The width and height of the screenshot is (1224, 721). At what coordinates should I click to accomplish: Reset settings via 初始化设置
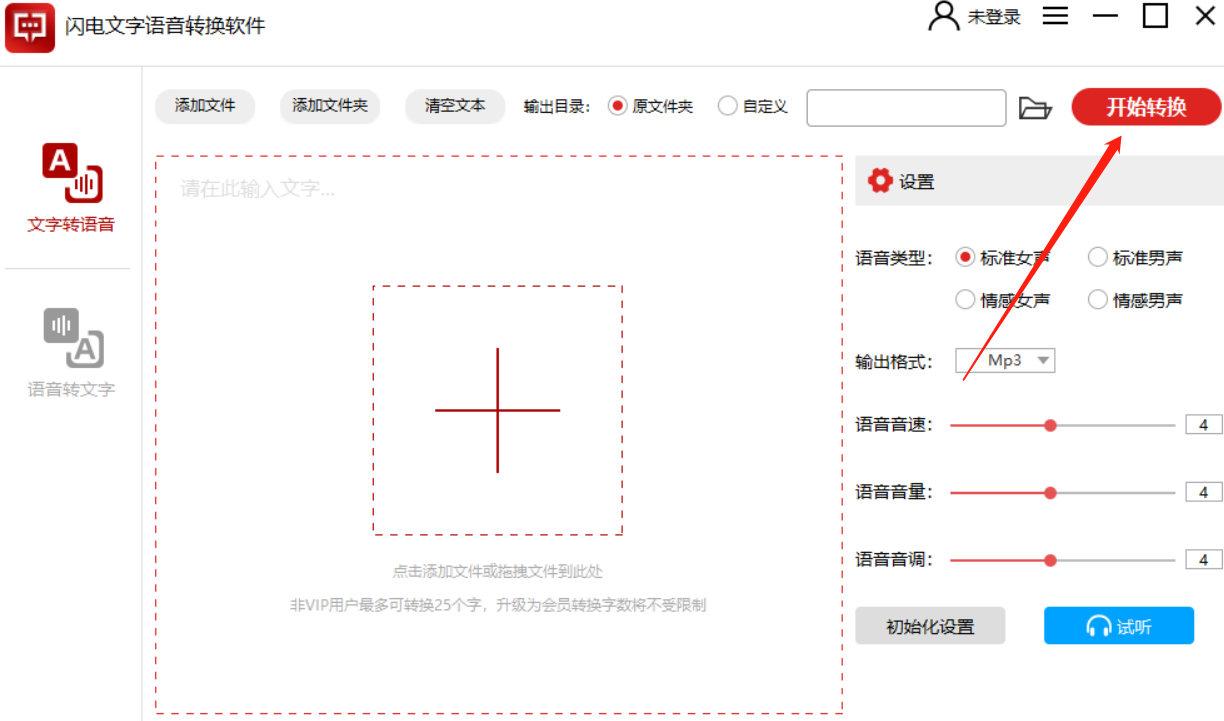click(930, 627)
